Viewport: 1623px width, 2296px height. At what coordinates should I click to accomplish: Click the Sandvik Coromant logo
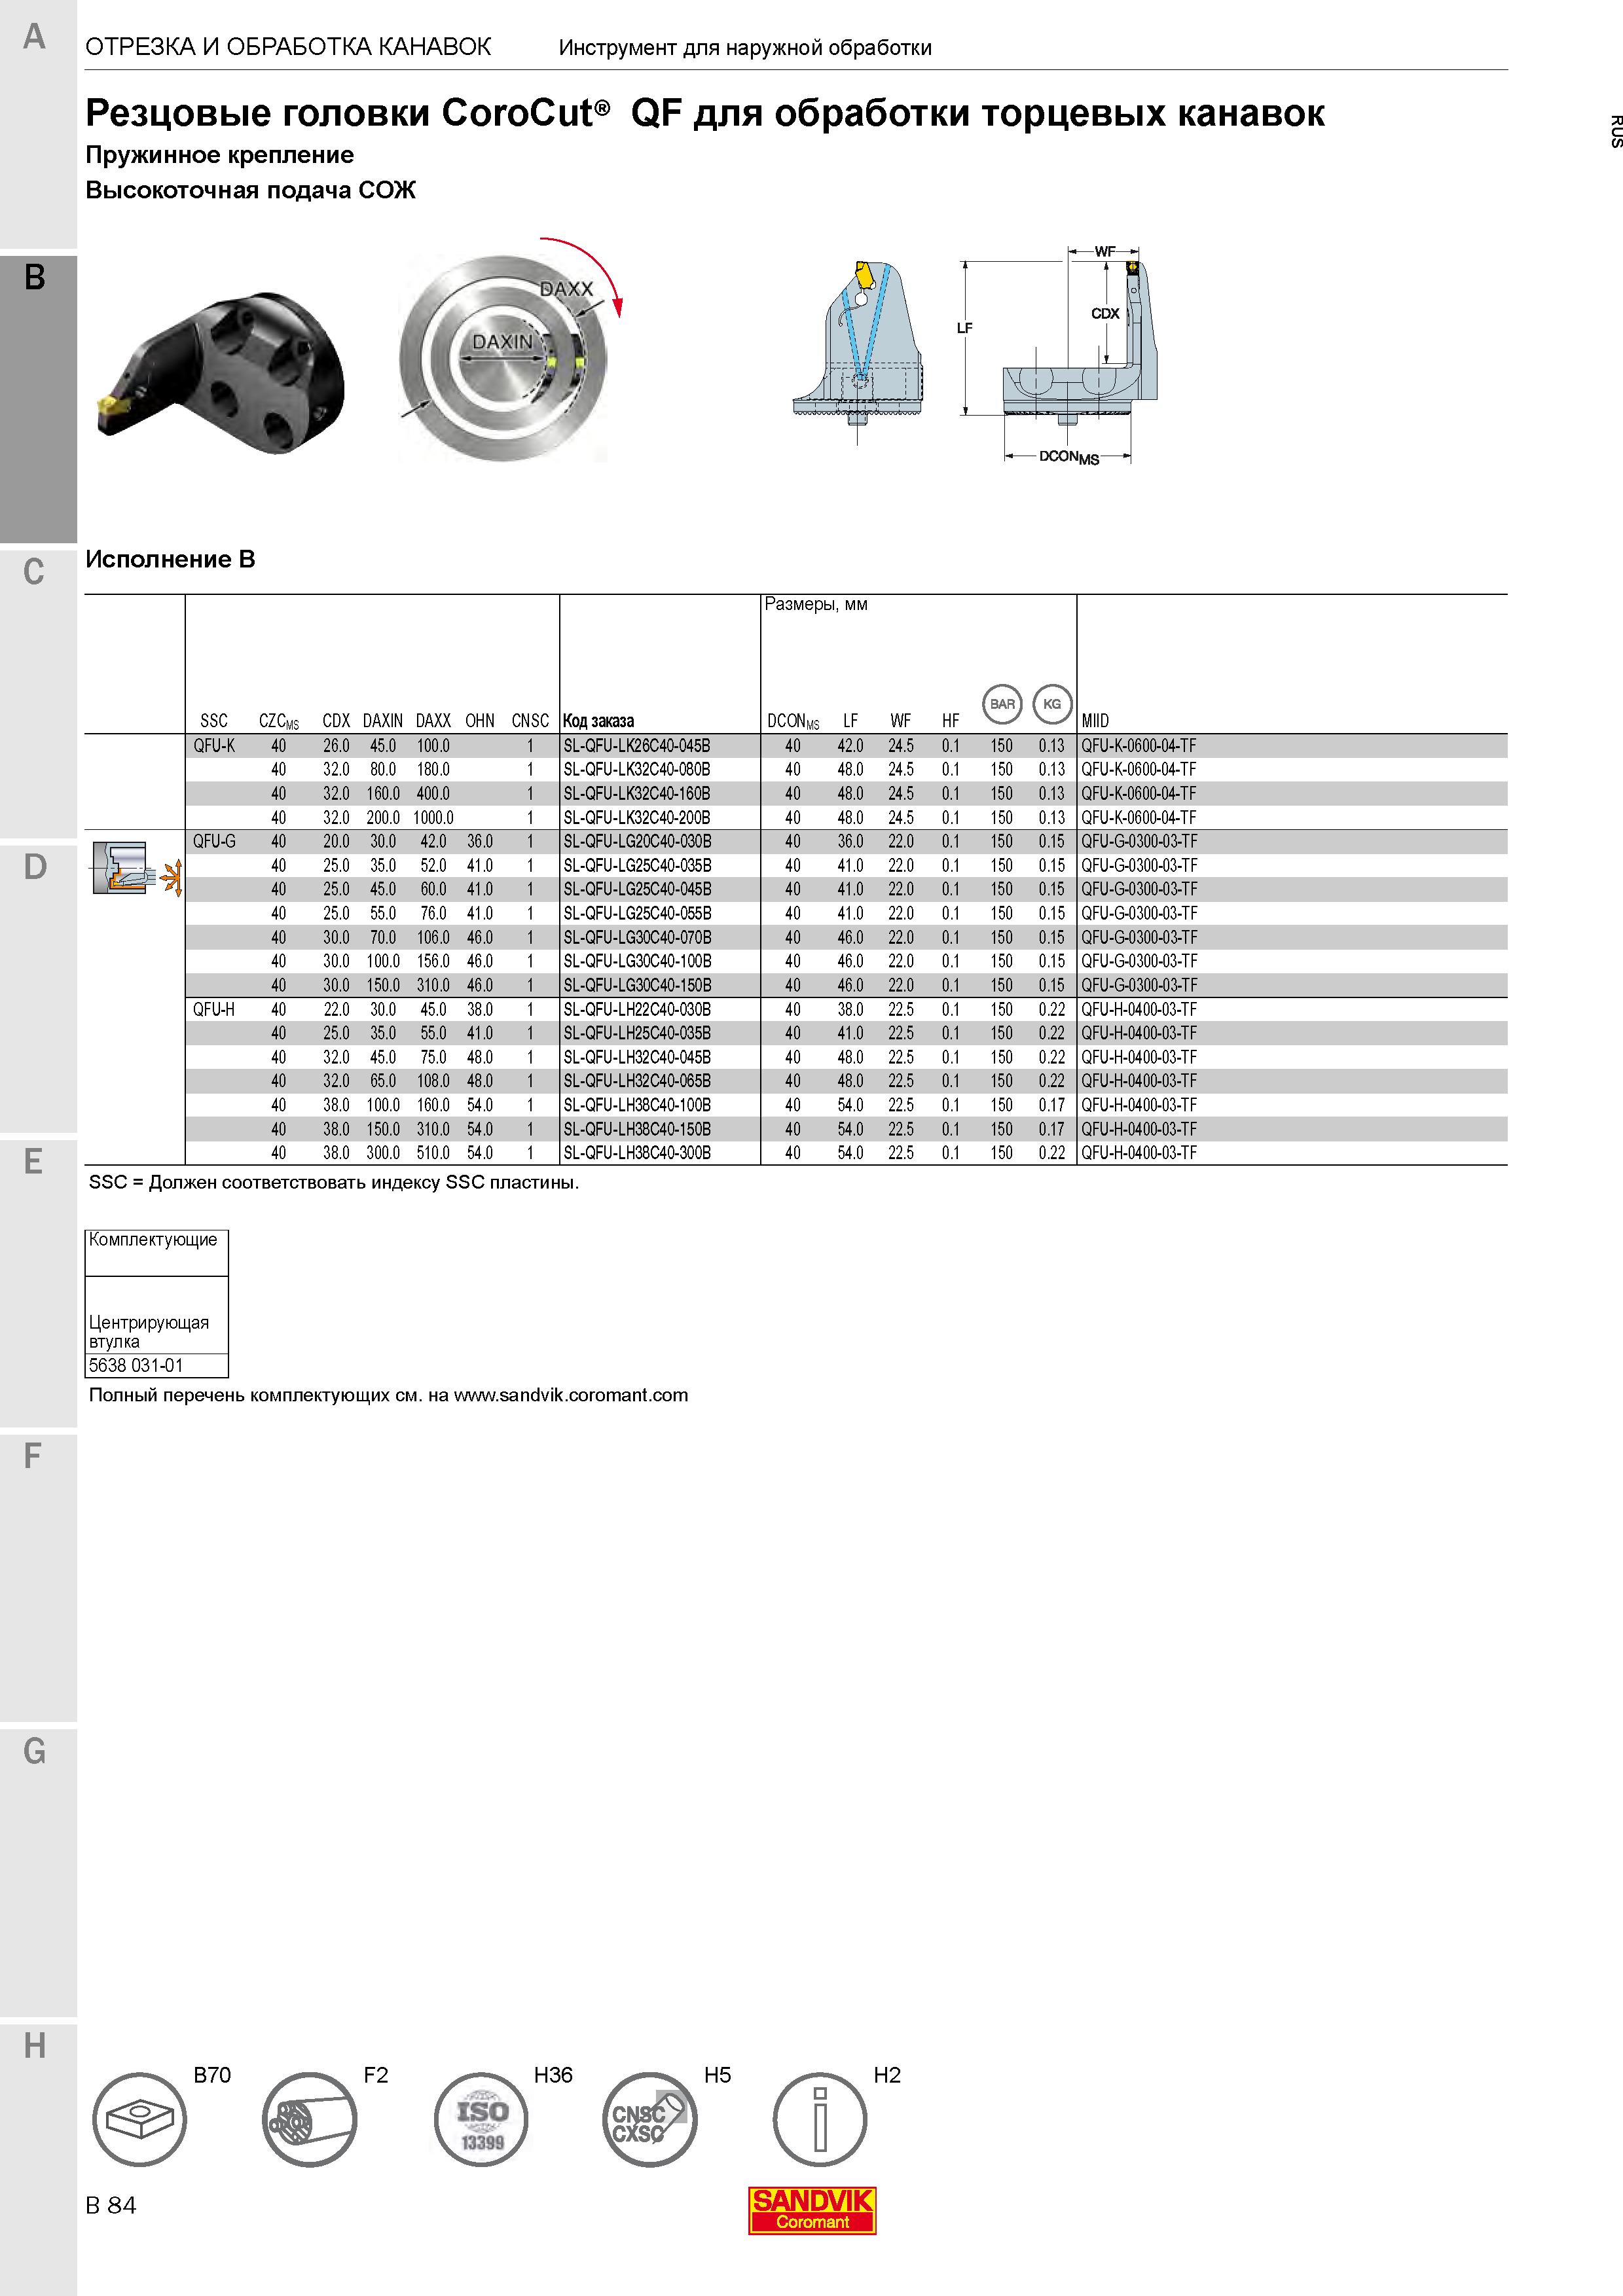click(x=812, y=2210)
